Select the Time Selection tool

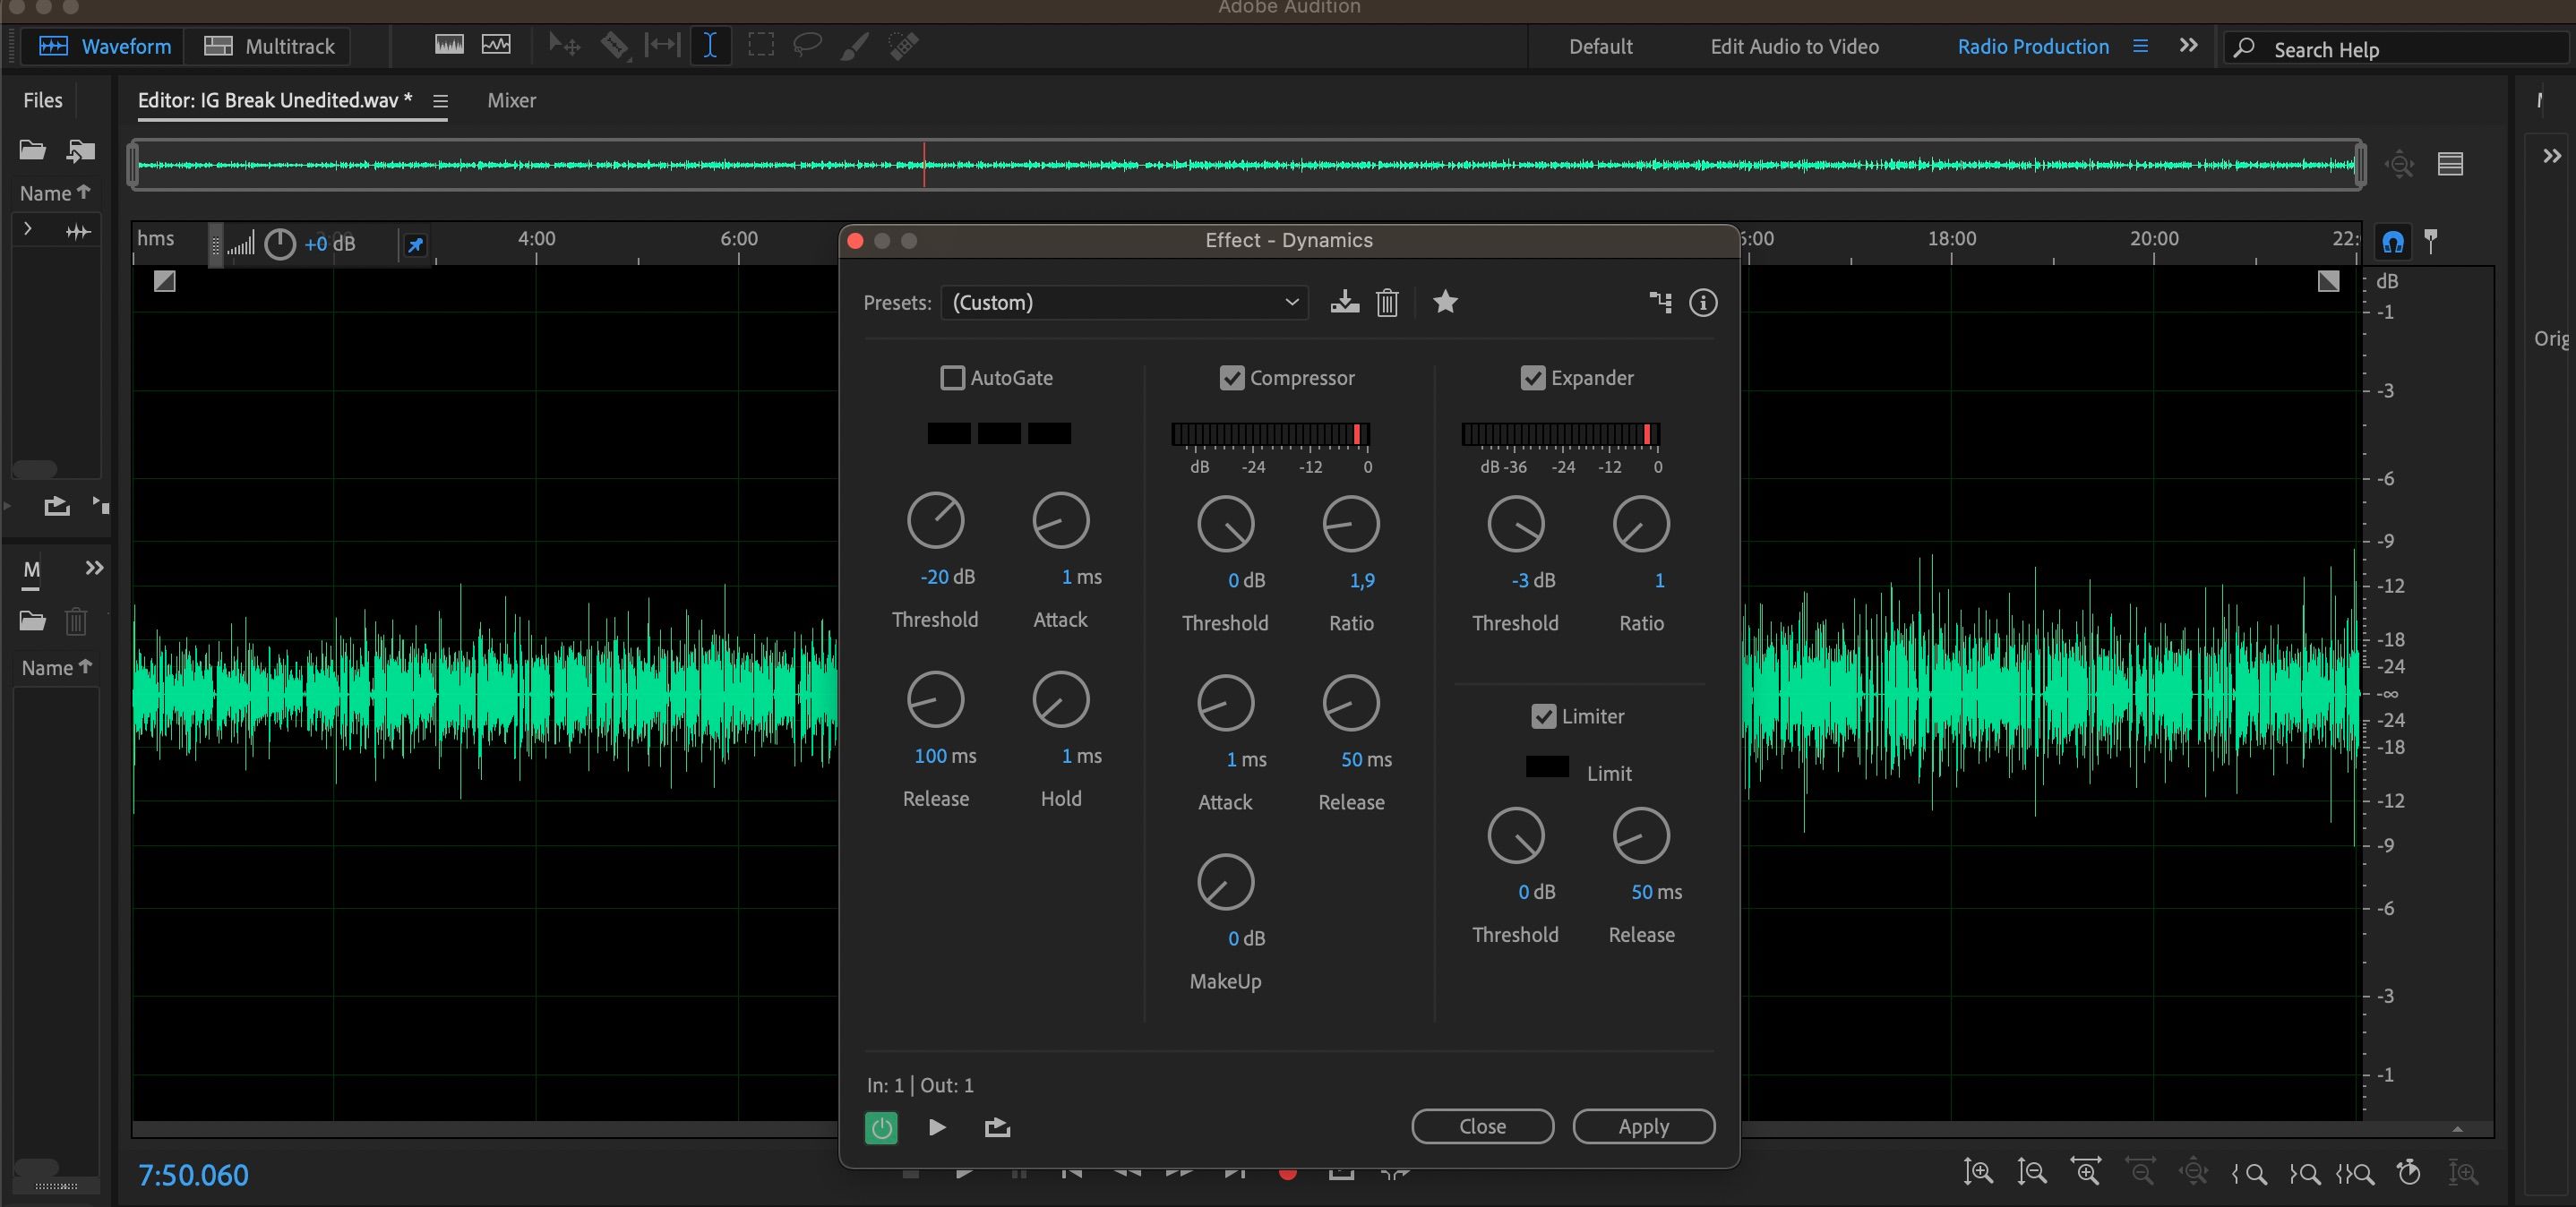pyautogui.click(x=710, y=46)
